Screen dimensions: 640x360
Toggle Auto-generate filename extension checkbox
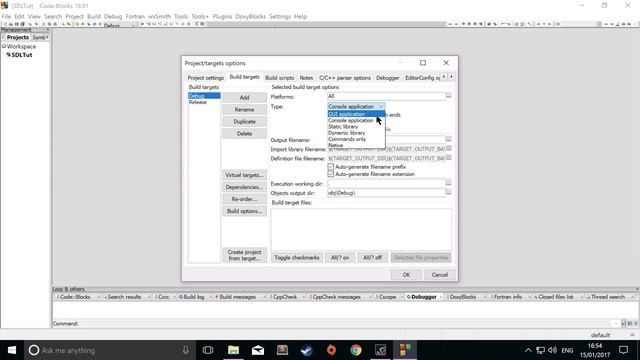pyautogui.click(x=331, y=174)
